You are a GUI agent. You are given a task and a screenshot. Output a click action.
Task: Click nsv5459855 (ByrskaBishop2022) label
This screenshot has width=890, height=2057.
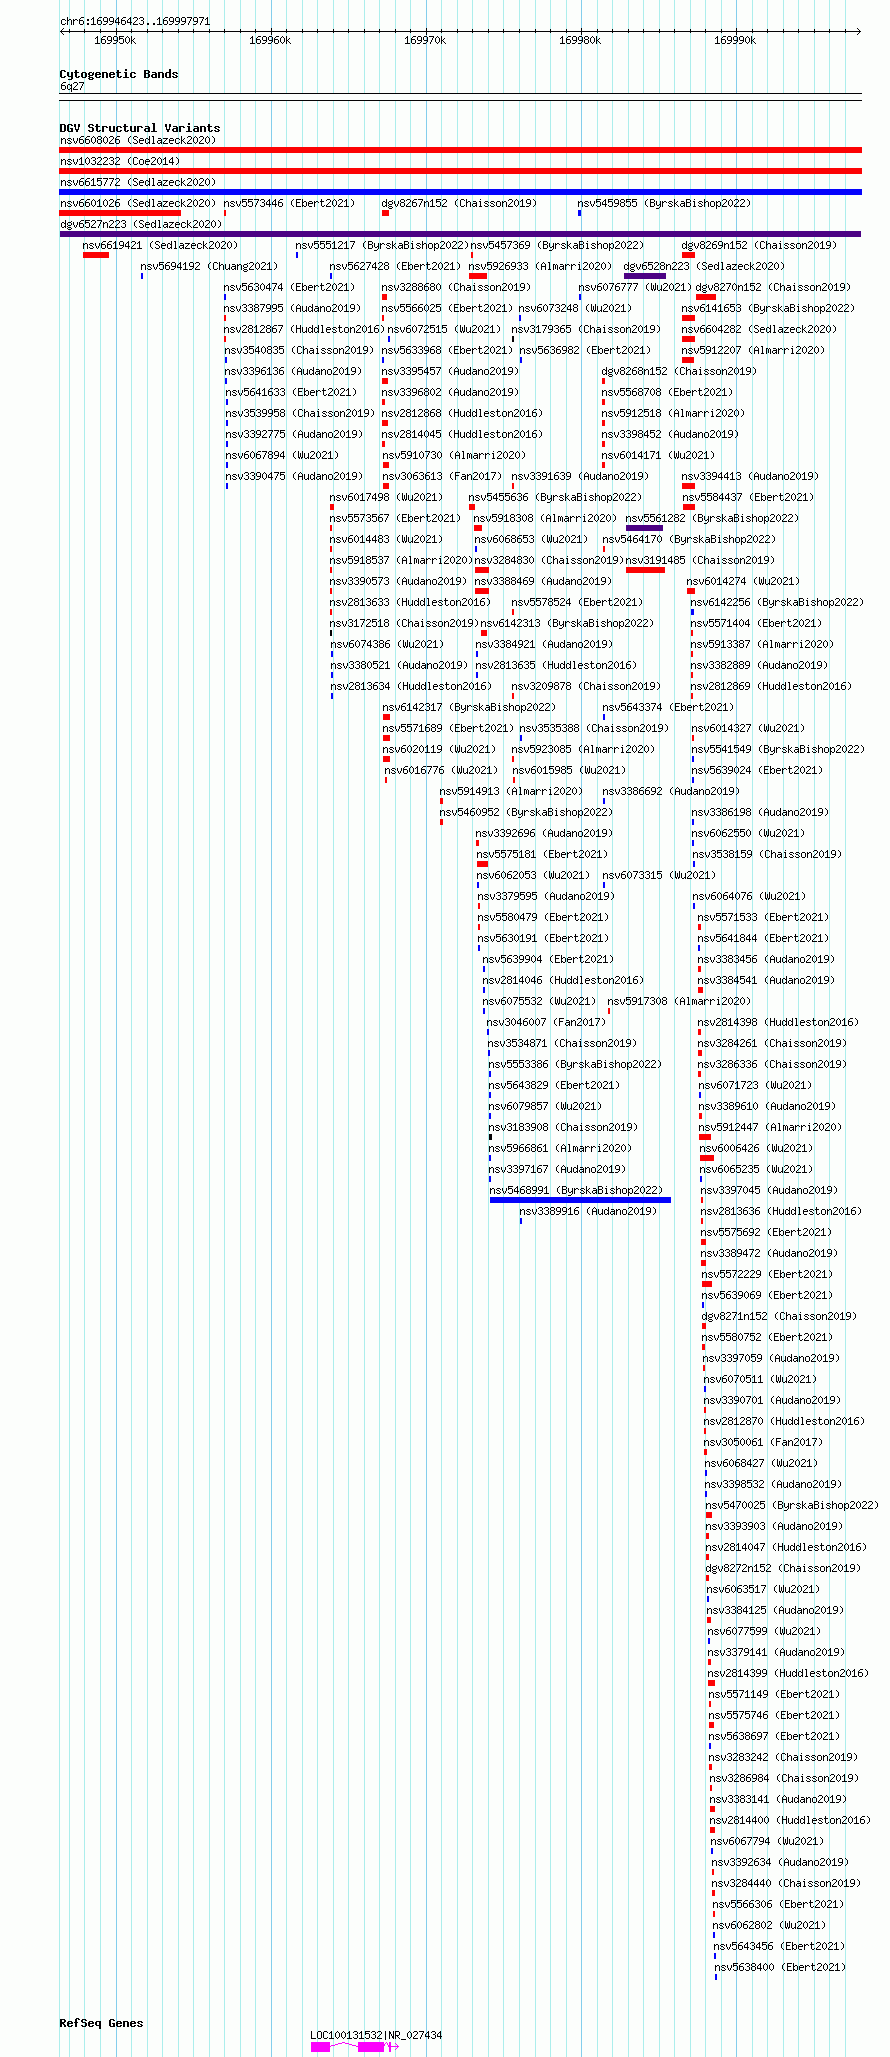664,204
